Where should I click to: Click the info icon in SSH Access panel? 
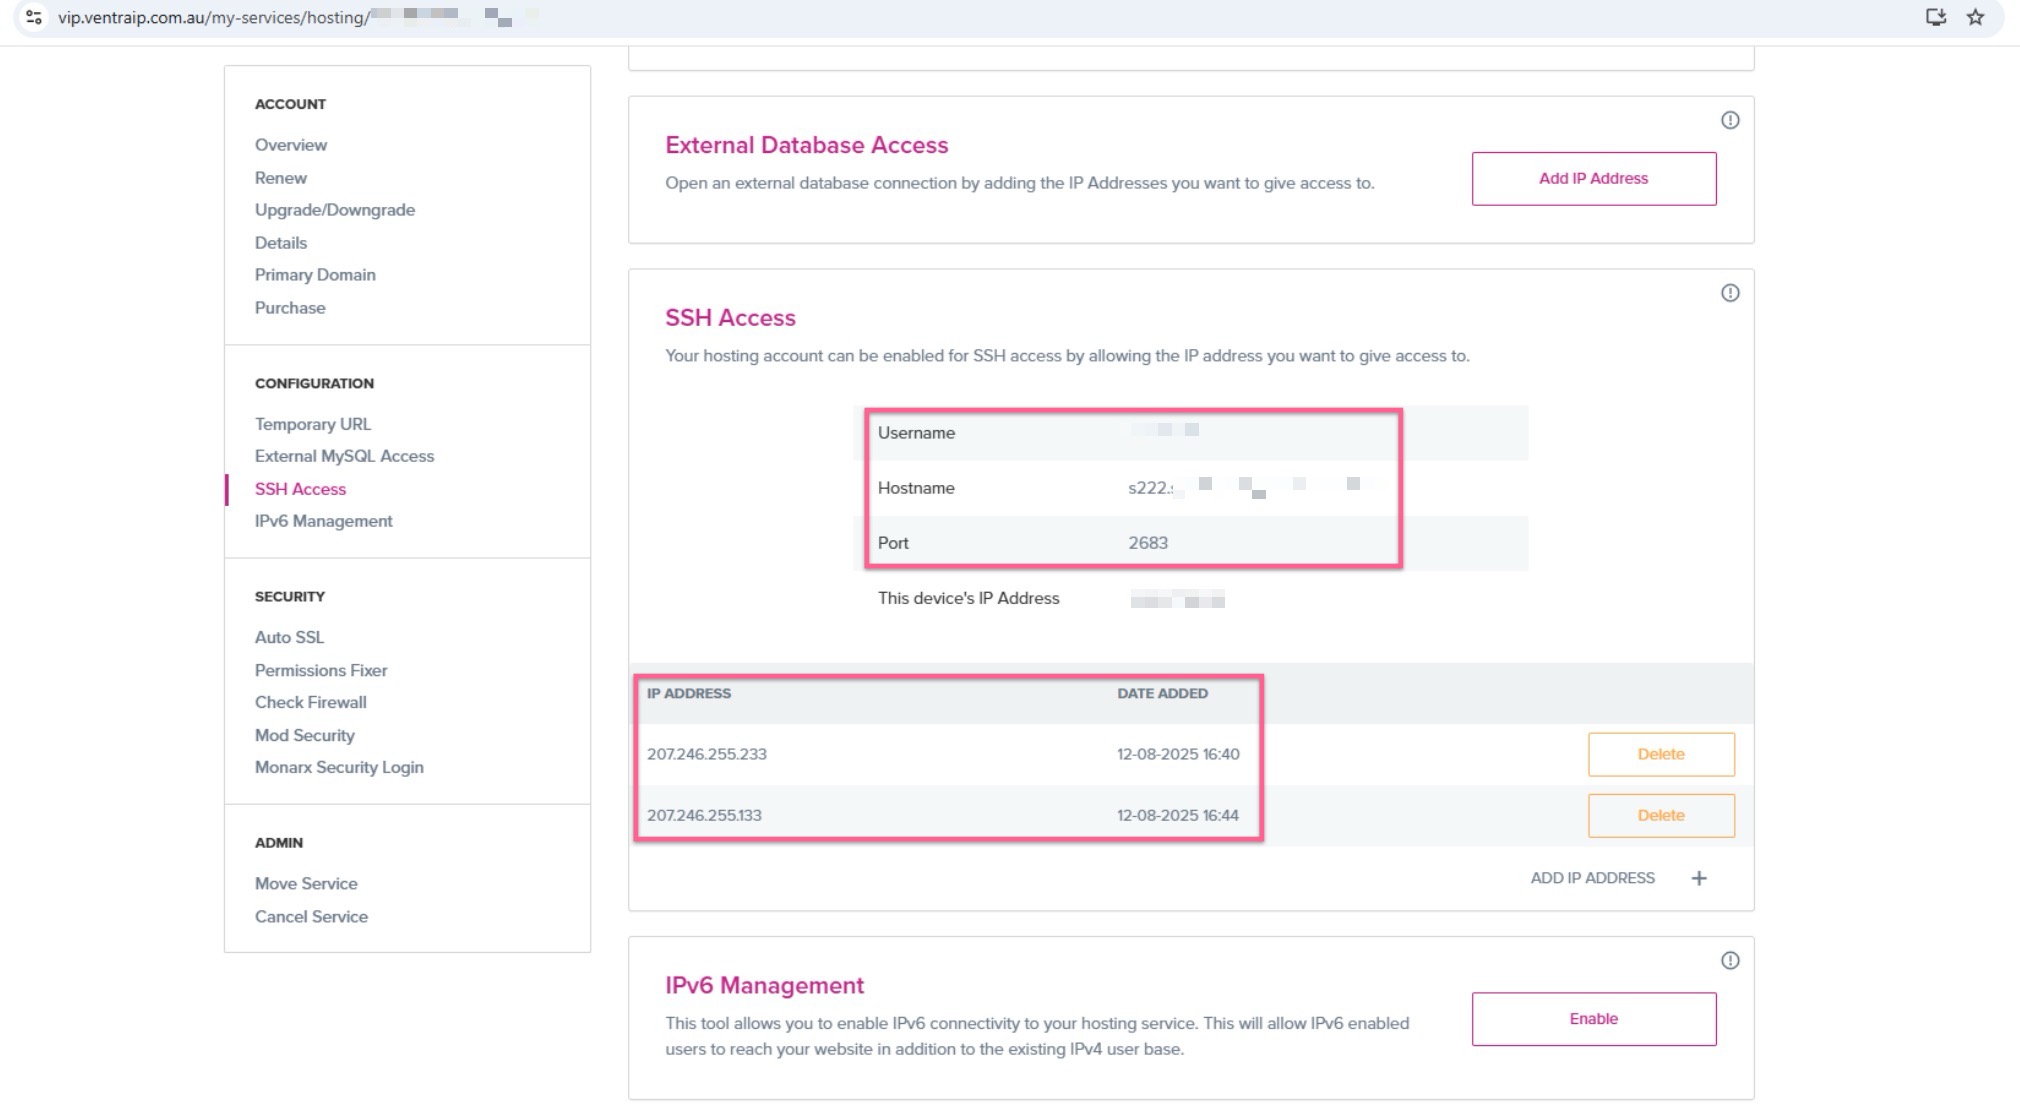coord(1730,293)
